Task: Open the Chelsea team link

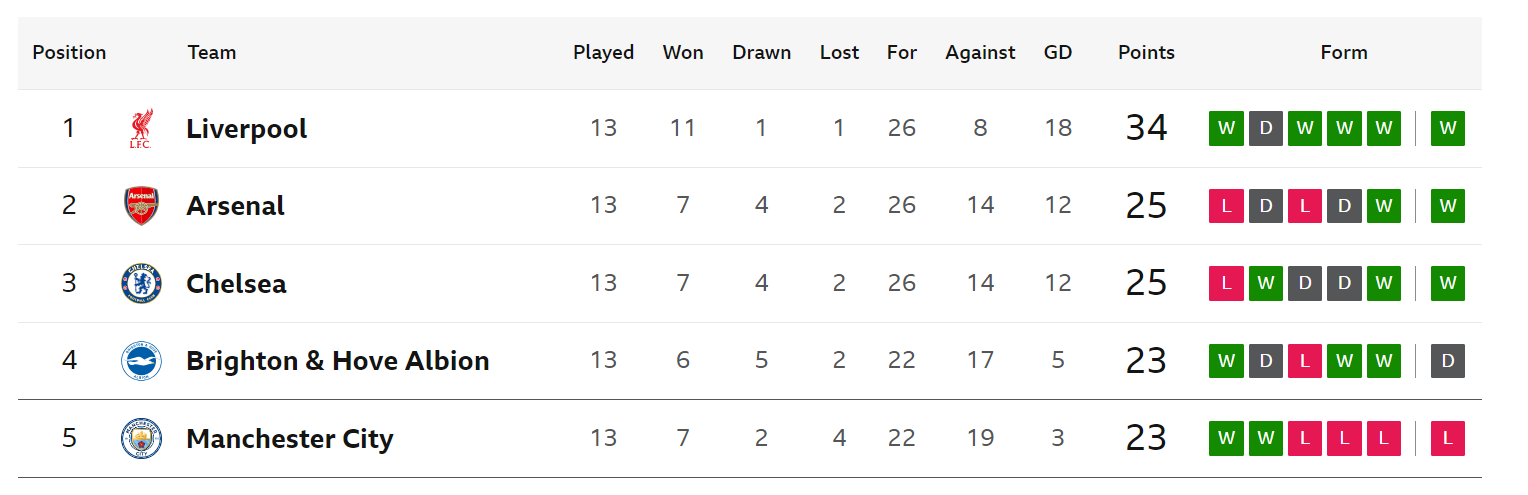Action: [237, 284]
